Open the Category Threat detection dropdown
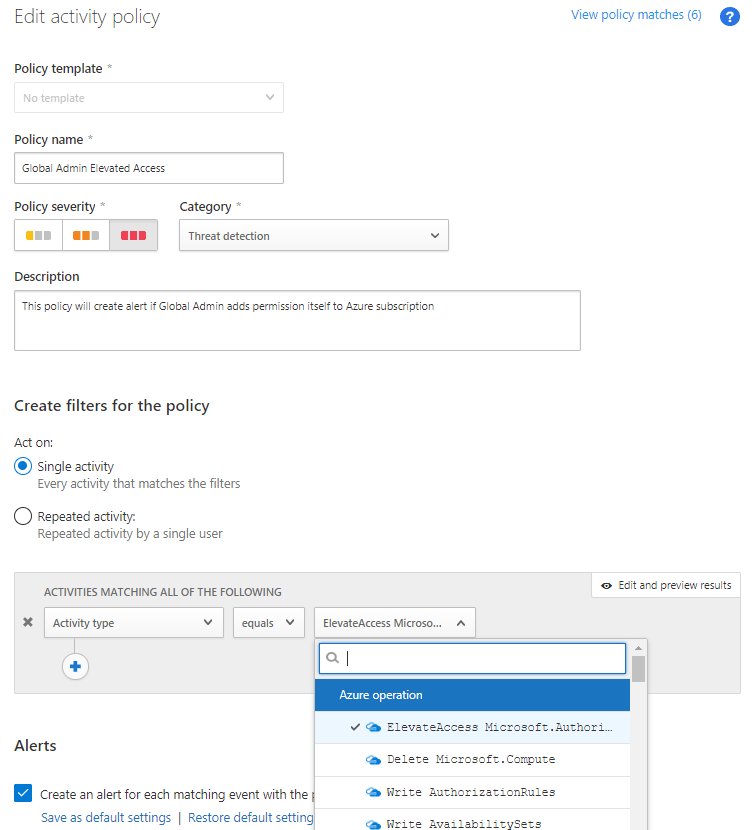Viewport: 752px width, 830px height. [313, 235]
